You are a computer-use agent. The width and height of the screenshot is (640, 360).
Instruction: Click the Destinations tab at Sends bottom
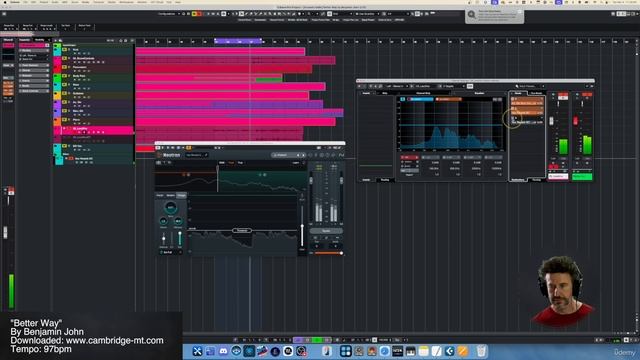pyautogui.click(x=518, y=180)
